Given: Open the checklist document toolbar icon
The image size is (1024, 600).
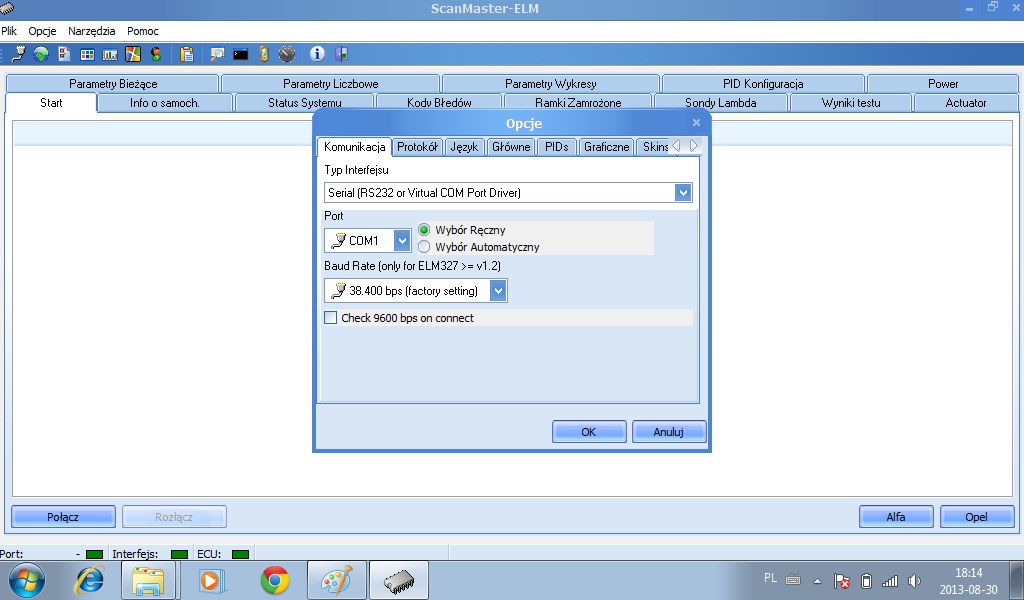Looking at the screenshot, I should coord(64,54).
